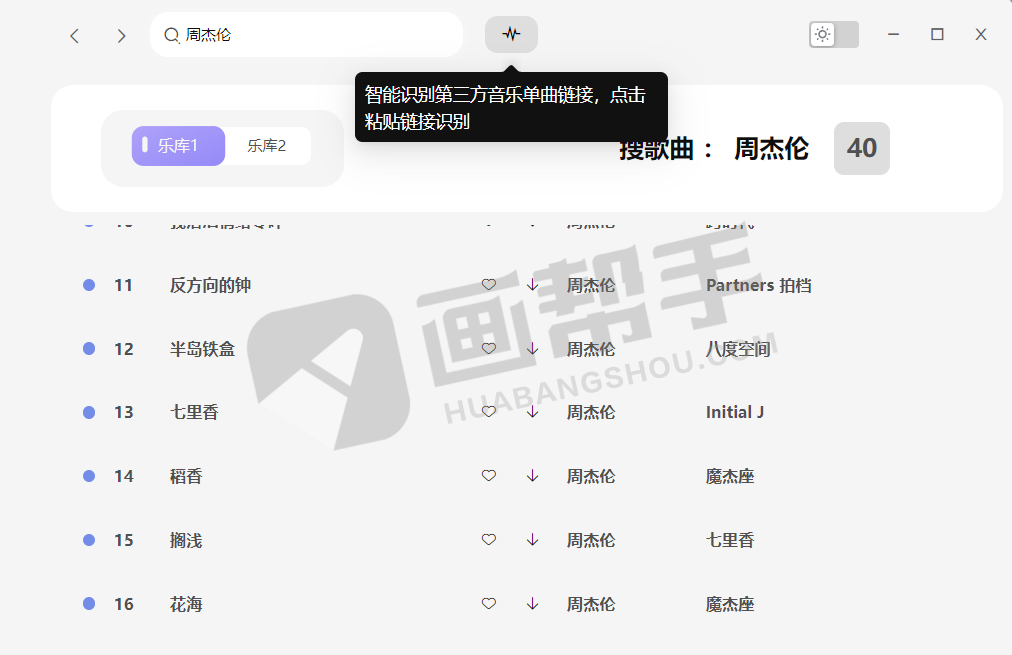Open artist 周杰伦 in row 15
Screen dimensions: 1012x655
(591, 540)
